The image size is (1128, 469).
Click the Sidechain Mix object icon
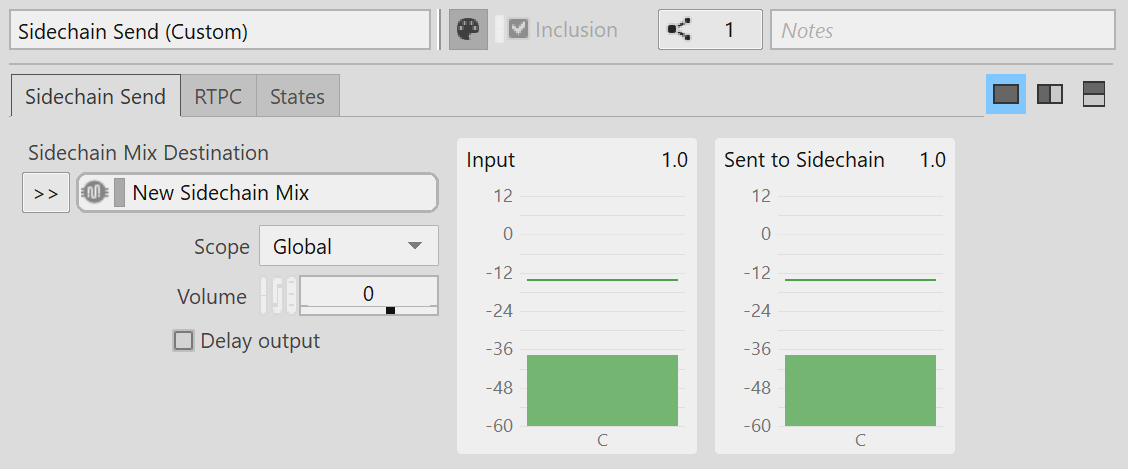[x=94, y=193]
